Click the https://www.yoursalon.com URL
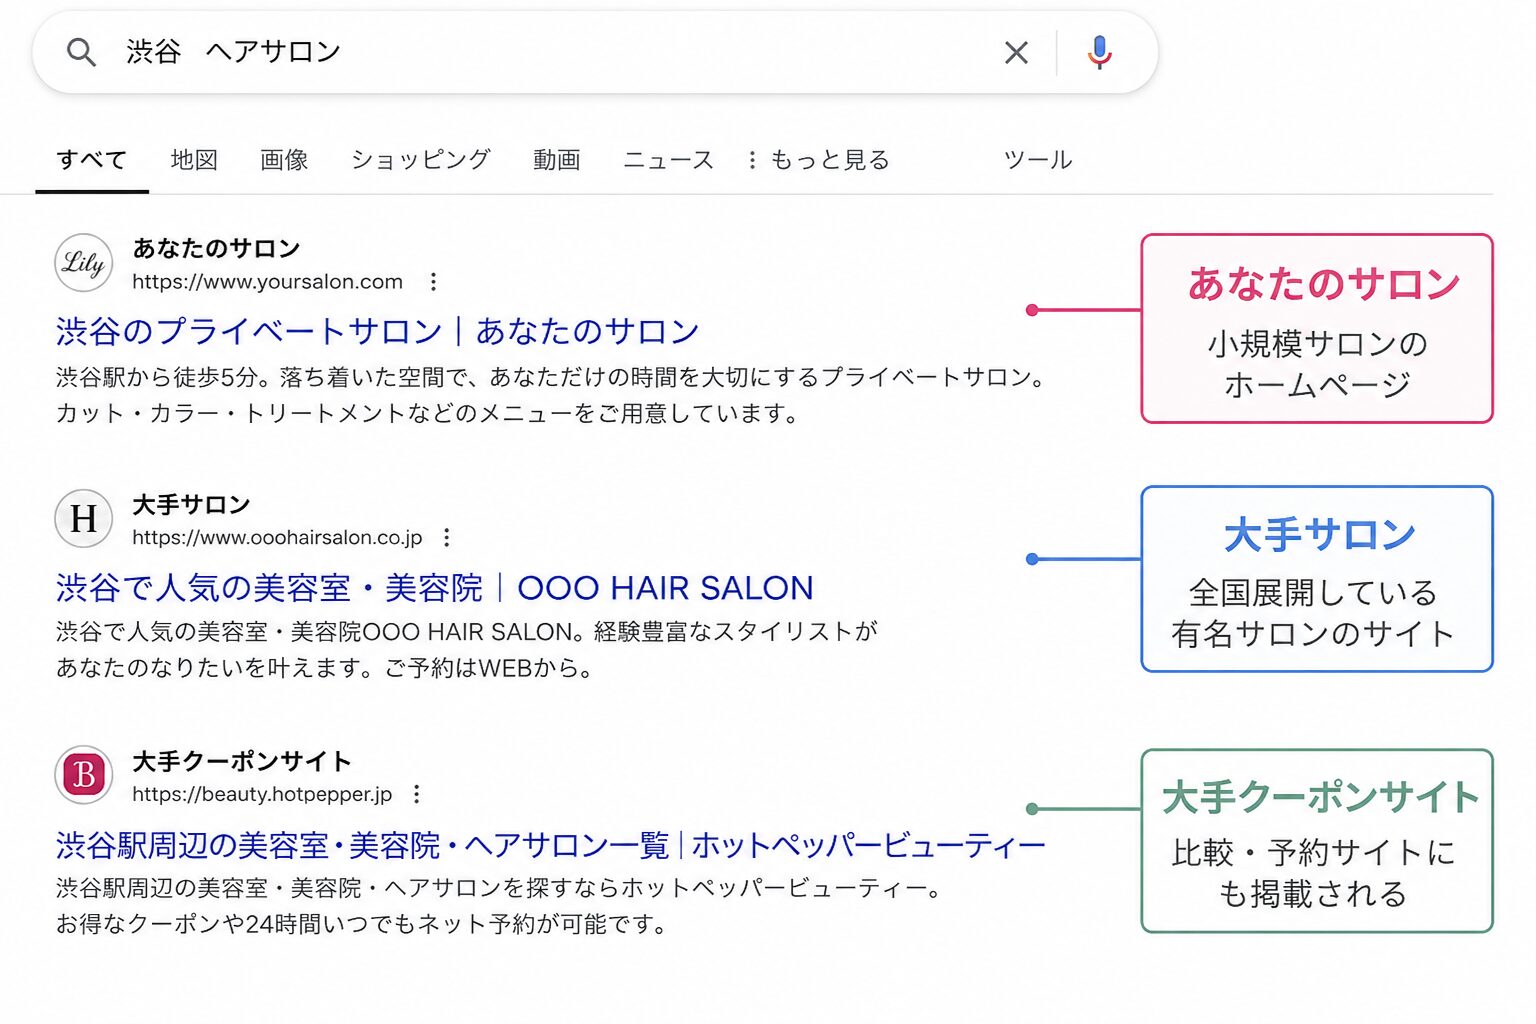1536x1024 pixels. click(267, 282)
